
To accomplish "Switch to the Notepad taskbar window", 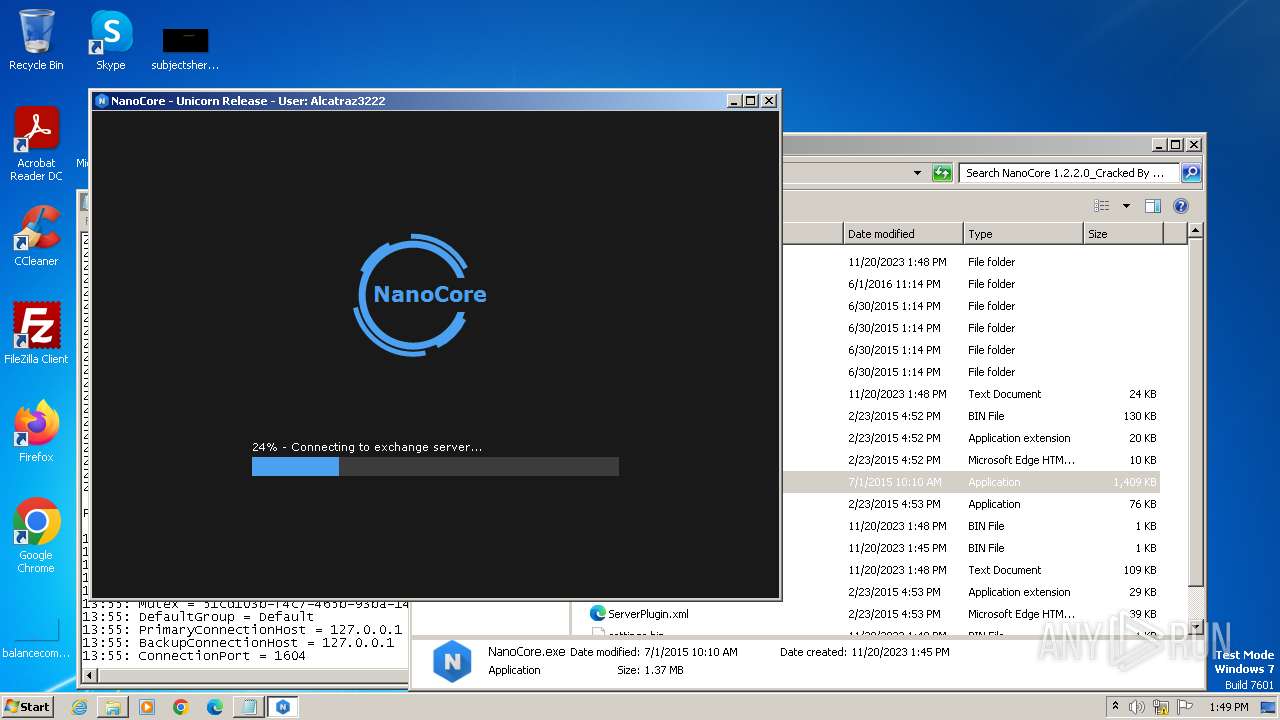I will pos(249,707).
